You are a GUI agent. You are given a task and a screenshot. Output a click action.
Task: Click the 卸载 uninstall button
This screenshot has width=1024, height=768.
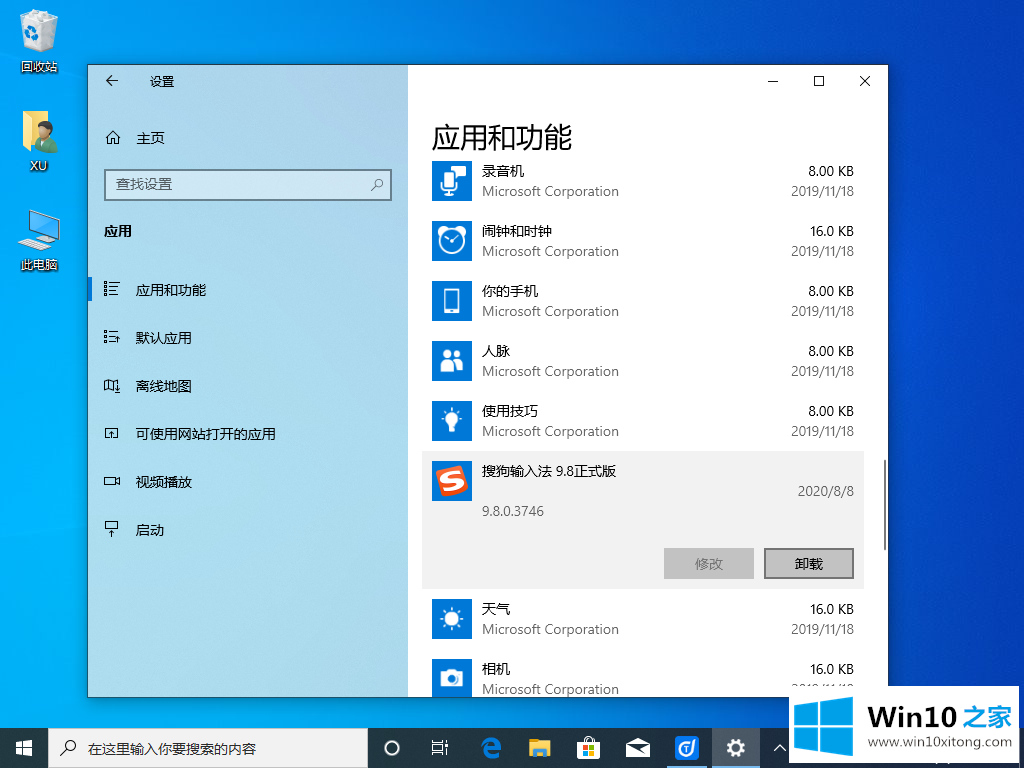coord(808,563)
